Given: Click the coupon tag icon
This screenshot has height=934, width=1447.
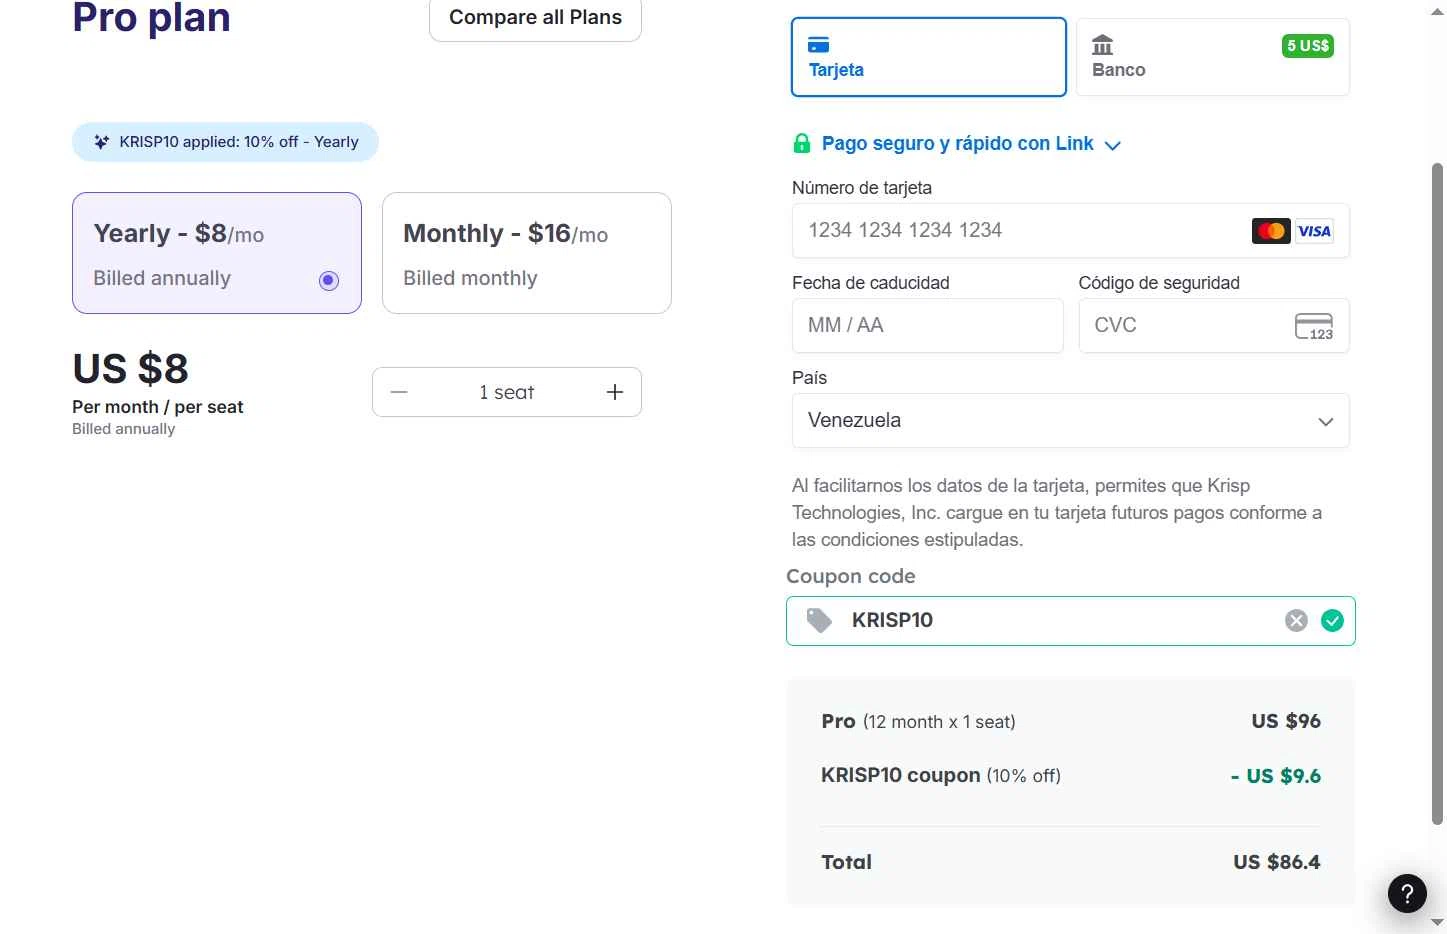Looking at the screenshot, I should click(x=819, y=621).
